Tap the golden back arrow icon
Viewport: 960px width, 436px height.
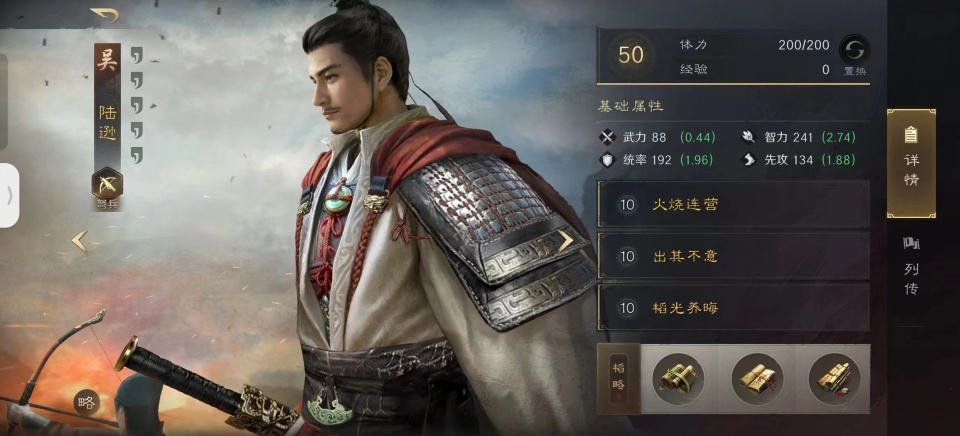coord(105,15)
